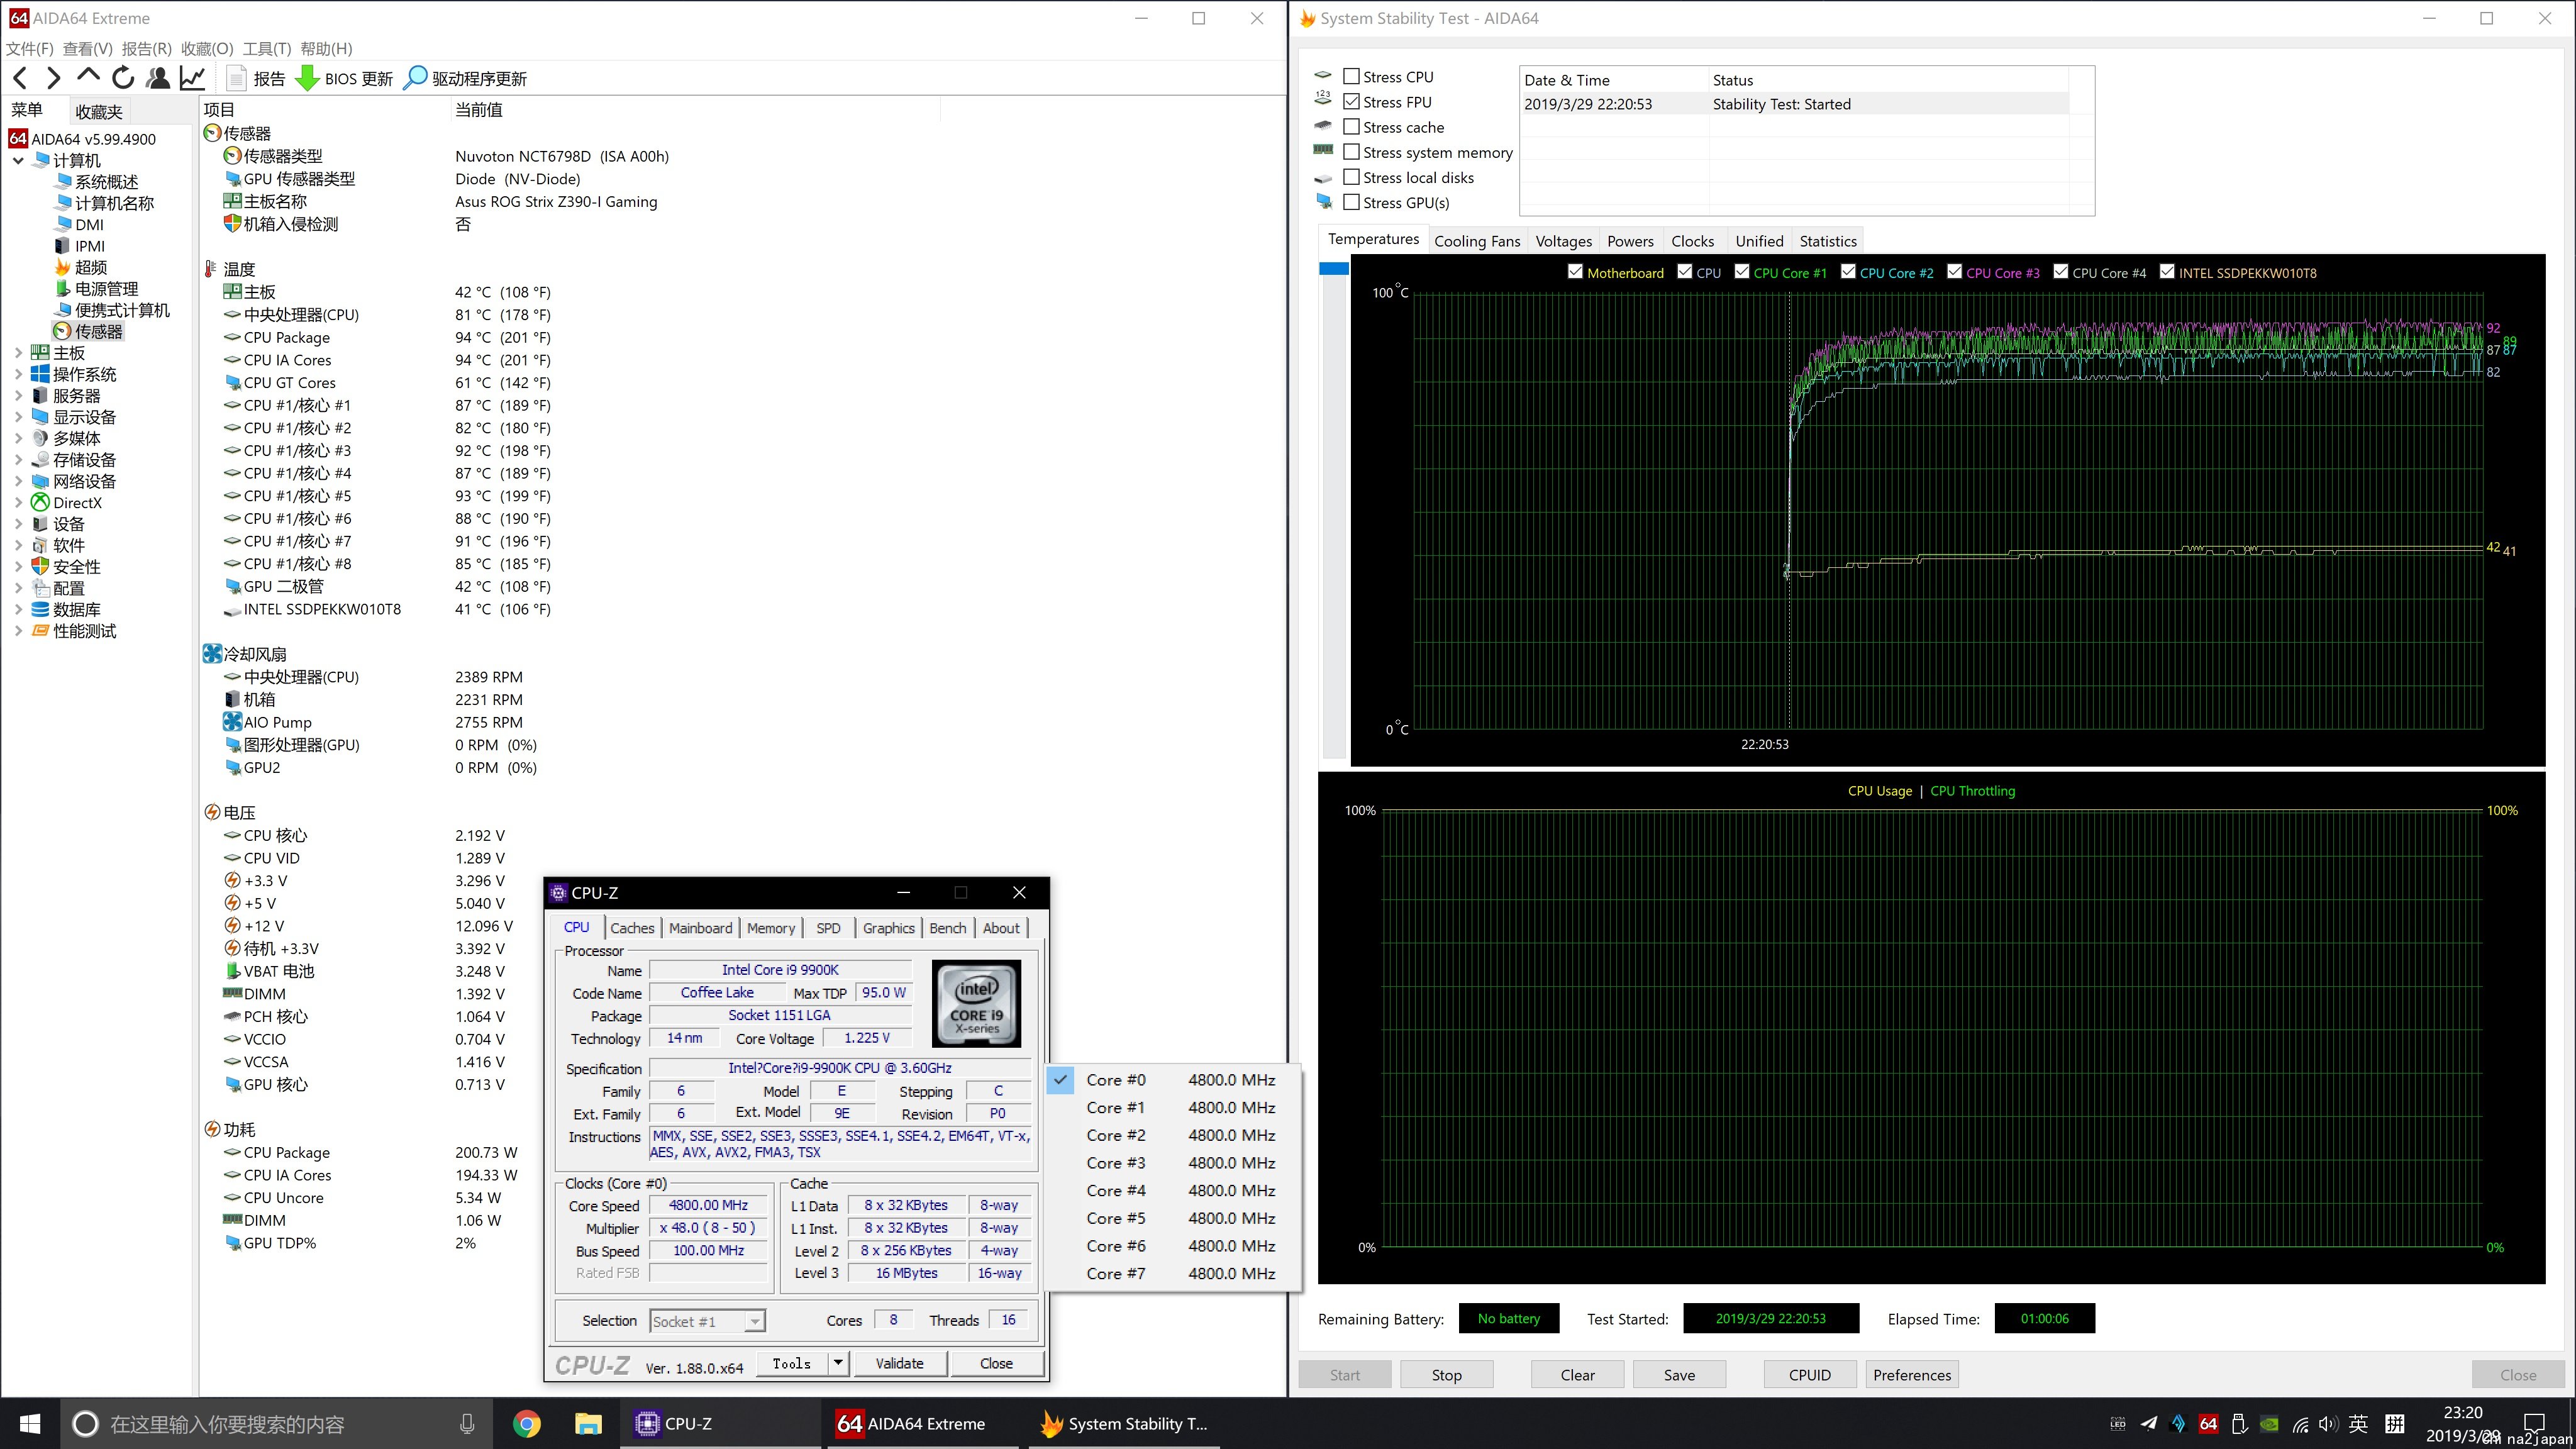Expand the 性能测试 tree node
Image resolution: width=2576 pixels, height=1449 pixels.
[18, 631]
